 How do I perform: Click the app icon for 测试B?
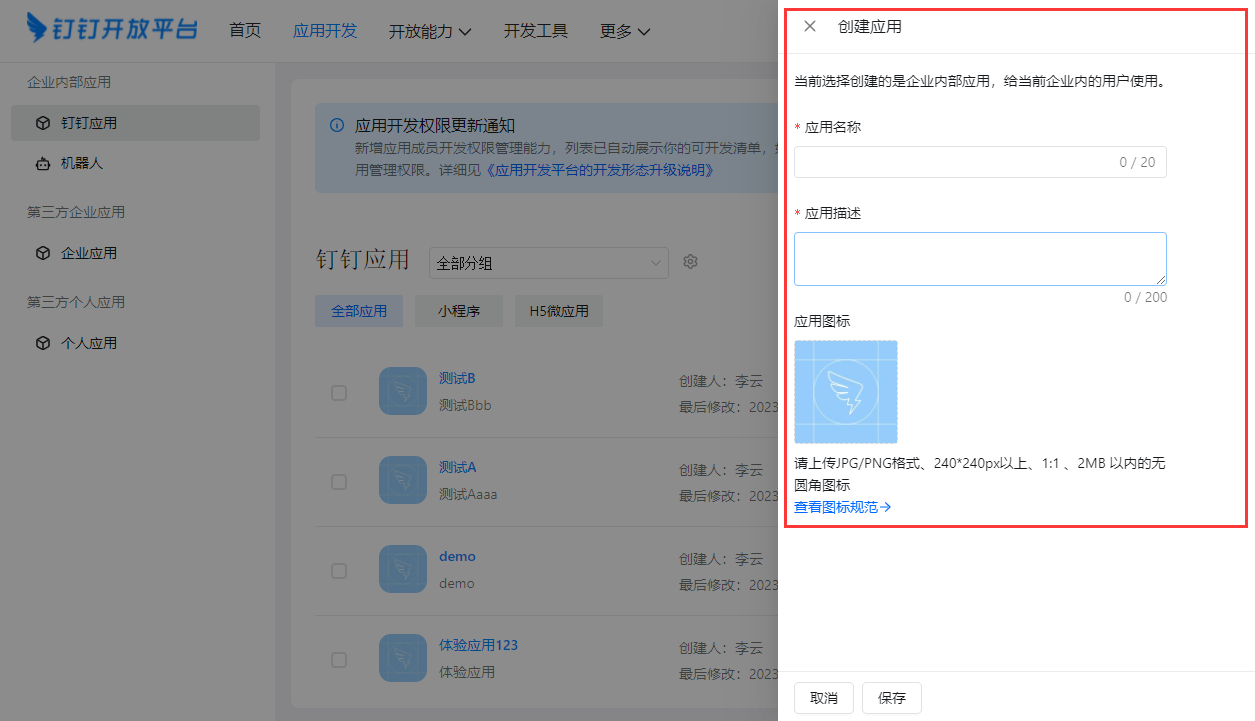(x=403, y=391)
